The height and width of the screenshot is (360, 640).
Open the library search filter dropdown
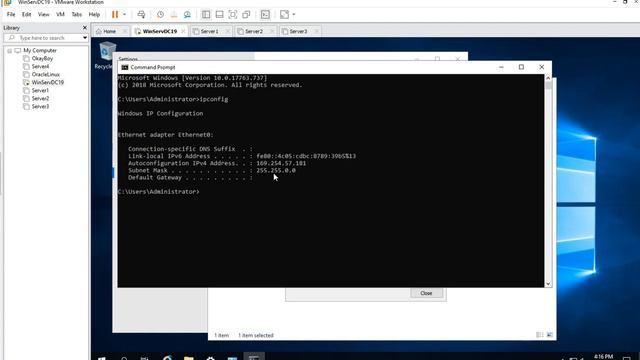[84, 38]
